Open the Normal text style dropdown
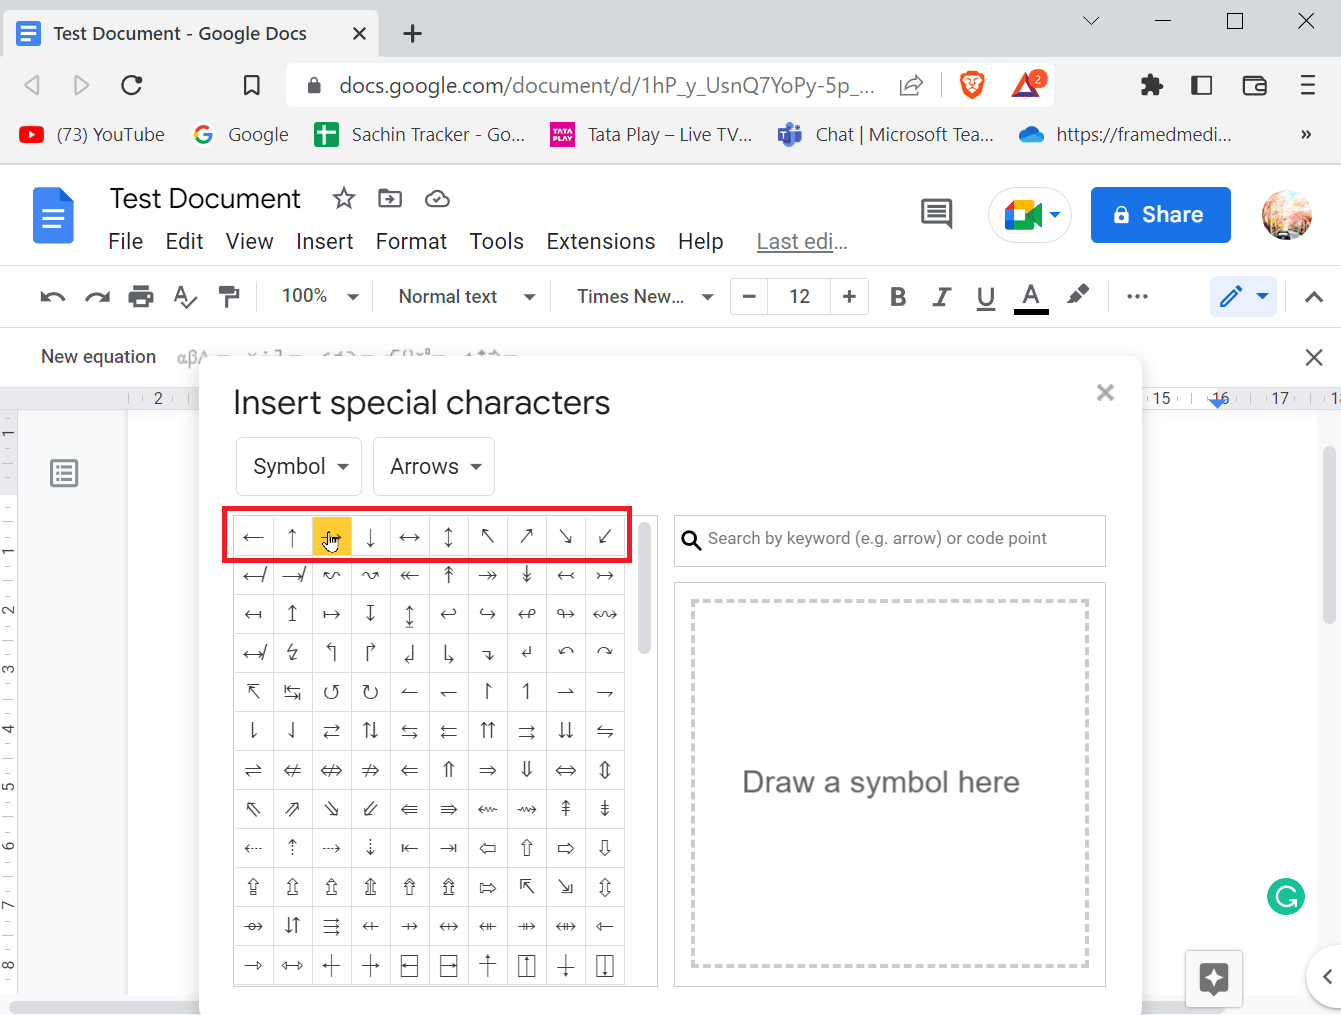Viewport: 1341px width, 1015px height. (467, 296)
